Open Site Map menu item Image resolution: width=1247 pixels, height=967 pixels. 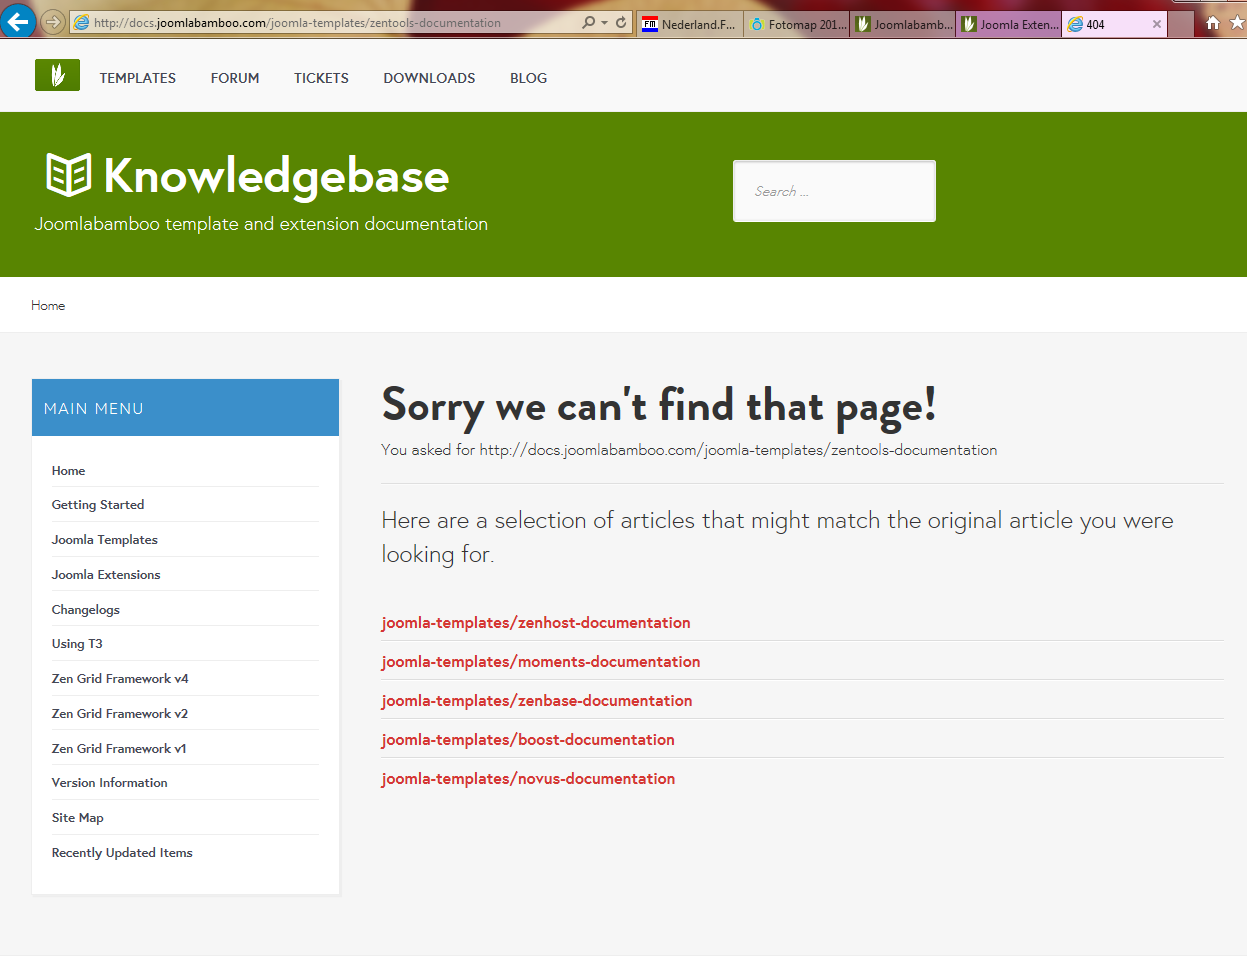(x=78, y=818)
